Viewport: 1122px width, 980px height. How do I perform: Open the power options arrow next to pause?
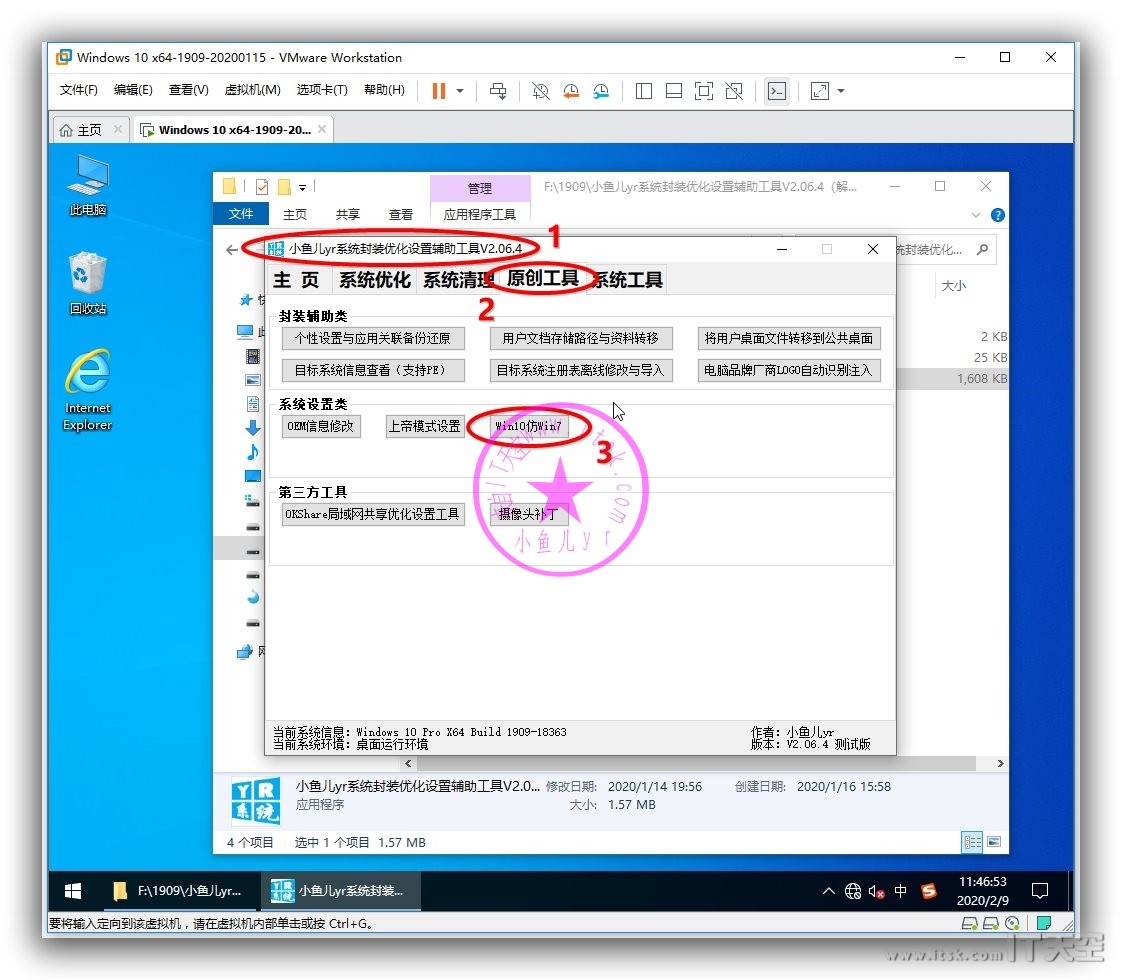[460, 91]
